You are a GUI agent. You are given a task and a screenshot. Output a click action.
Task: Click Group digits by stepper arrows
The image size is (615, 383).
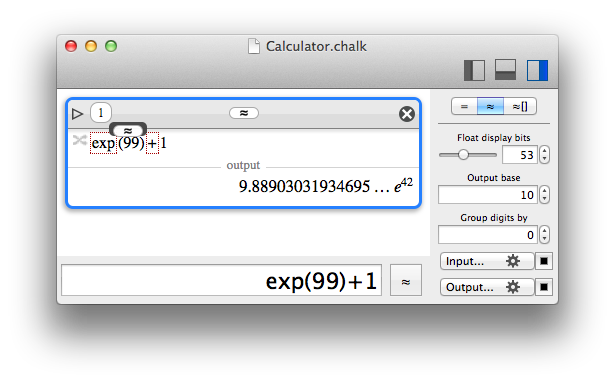pos(544,235)
